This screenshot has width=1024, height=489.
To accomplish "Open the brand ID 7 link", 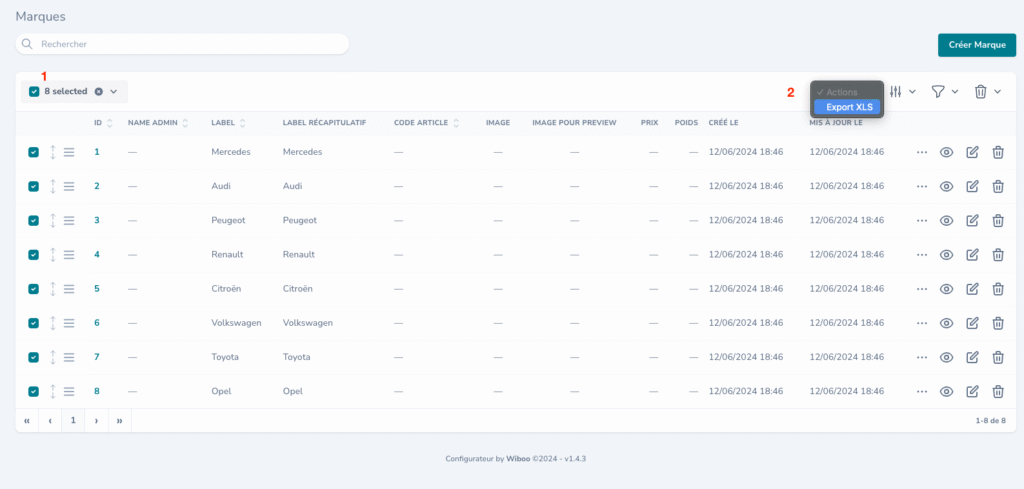I will point(97,357).
